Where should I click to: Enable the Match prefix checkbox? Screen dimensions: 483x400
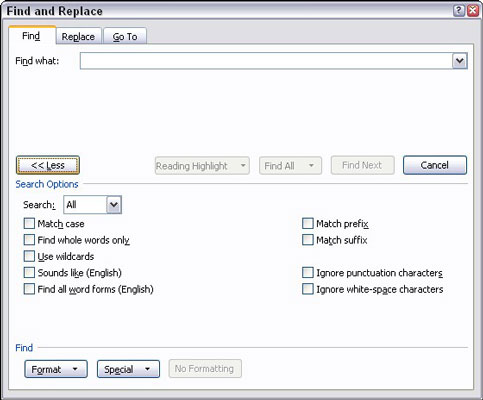click(308, 223)
